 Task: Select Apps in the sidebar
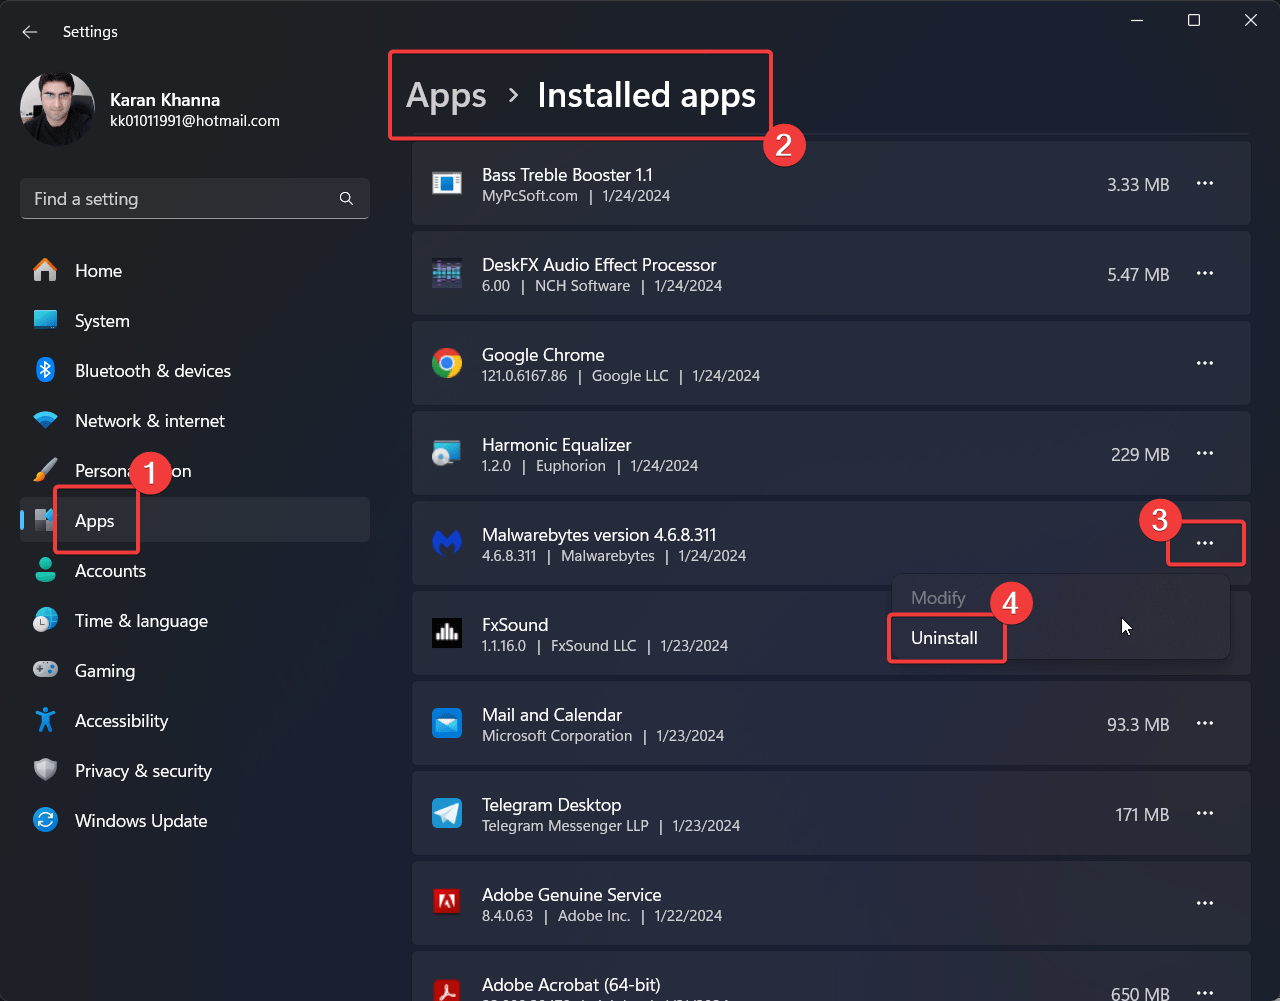(195, 521)
